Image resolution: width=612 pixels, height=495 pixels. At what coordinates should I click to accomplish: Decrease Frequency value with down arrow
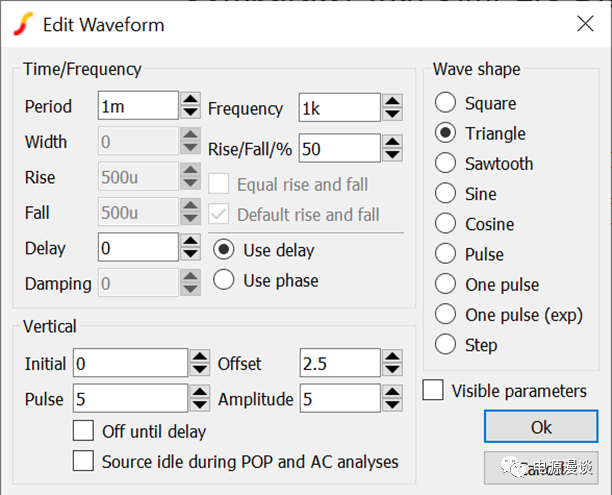point(392,113)
